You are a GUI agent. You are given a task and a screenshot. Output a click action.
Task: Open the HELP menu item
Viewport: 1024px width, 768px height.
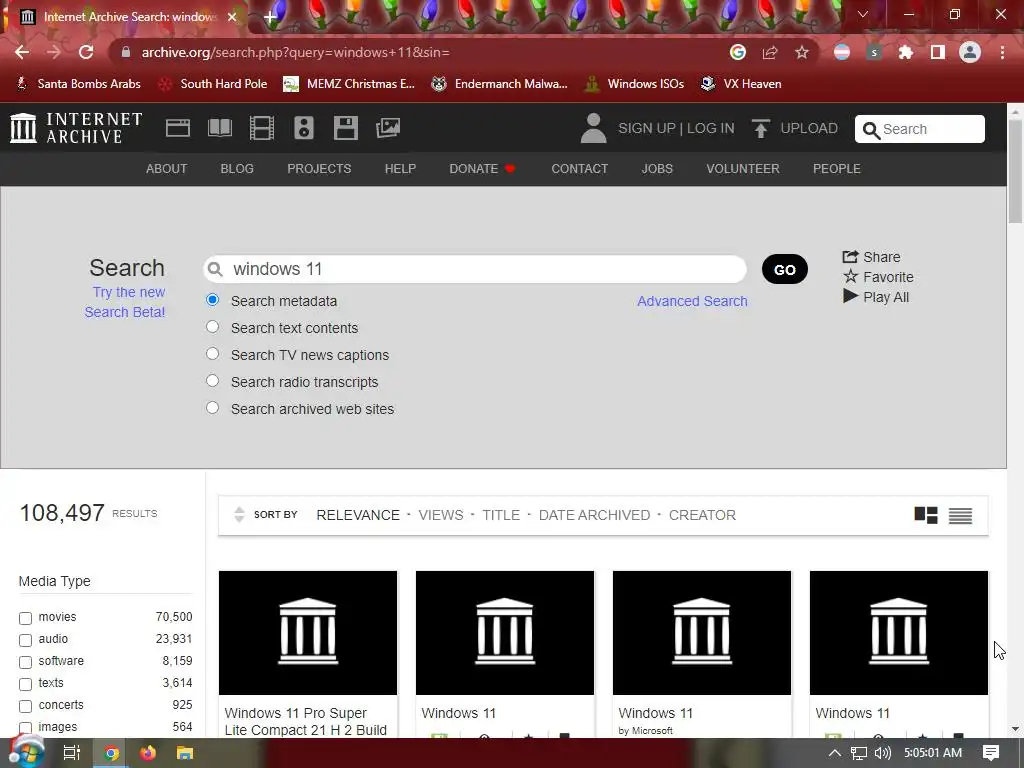pyautogui.click(x=400, y=168)
